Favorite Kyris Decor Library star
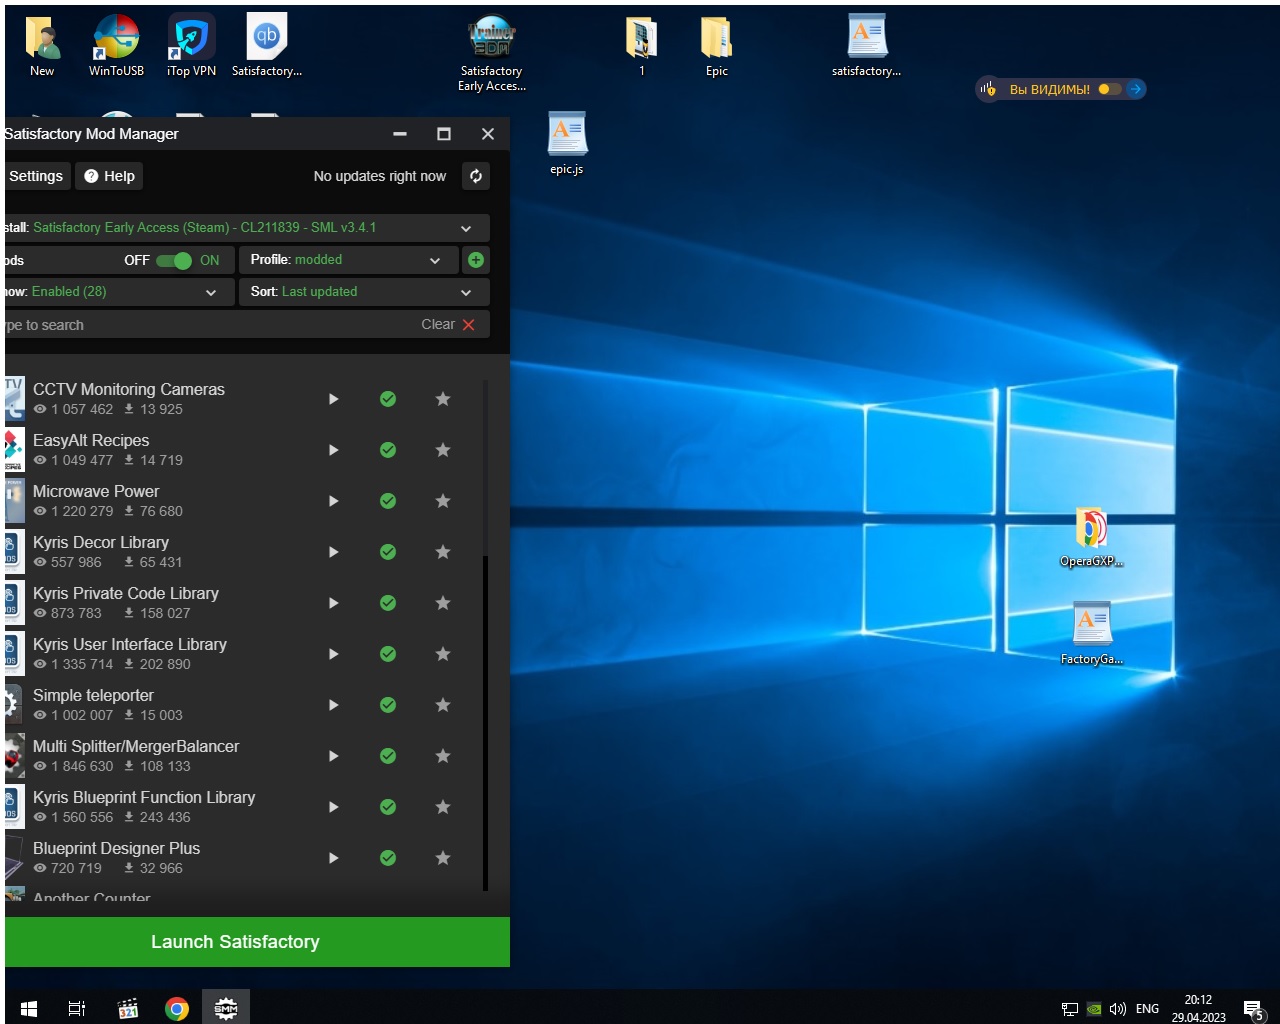This screenshot has width=1280, height=1024. click(443, 552)
